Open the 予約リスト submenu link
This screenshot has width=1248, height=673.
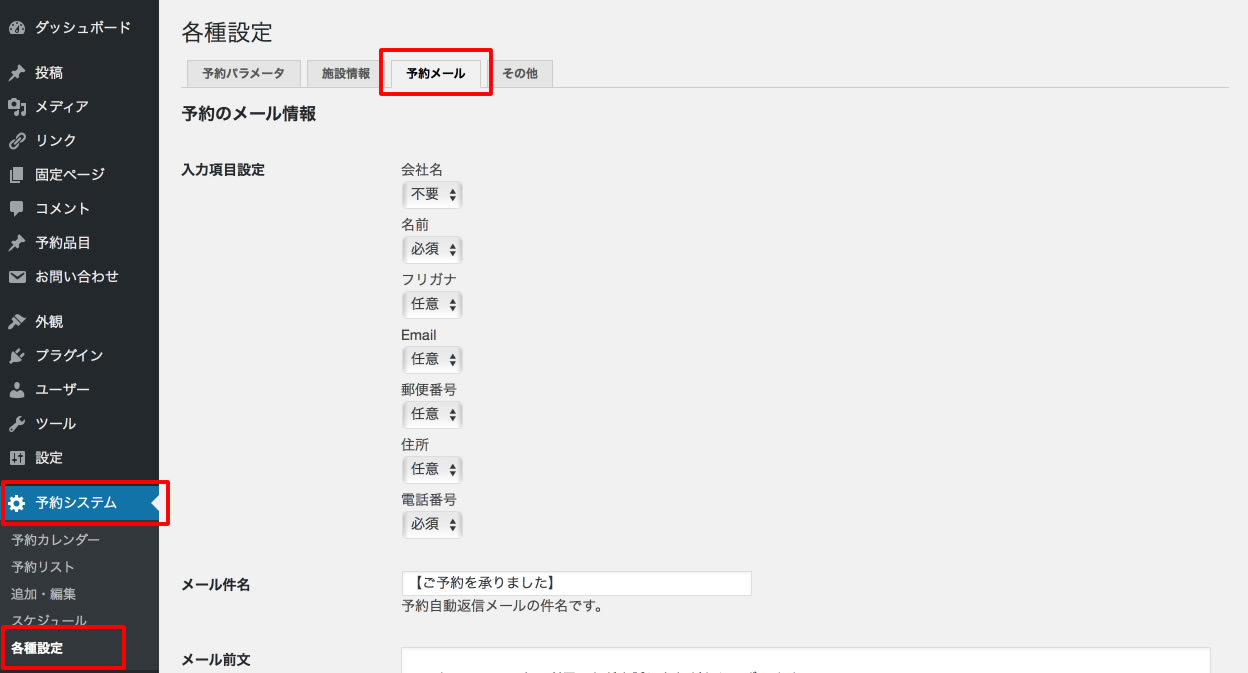43,567
